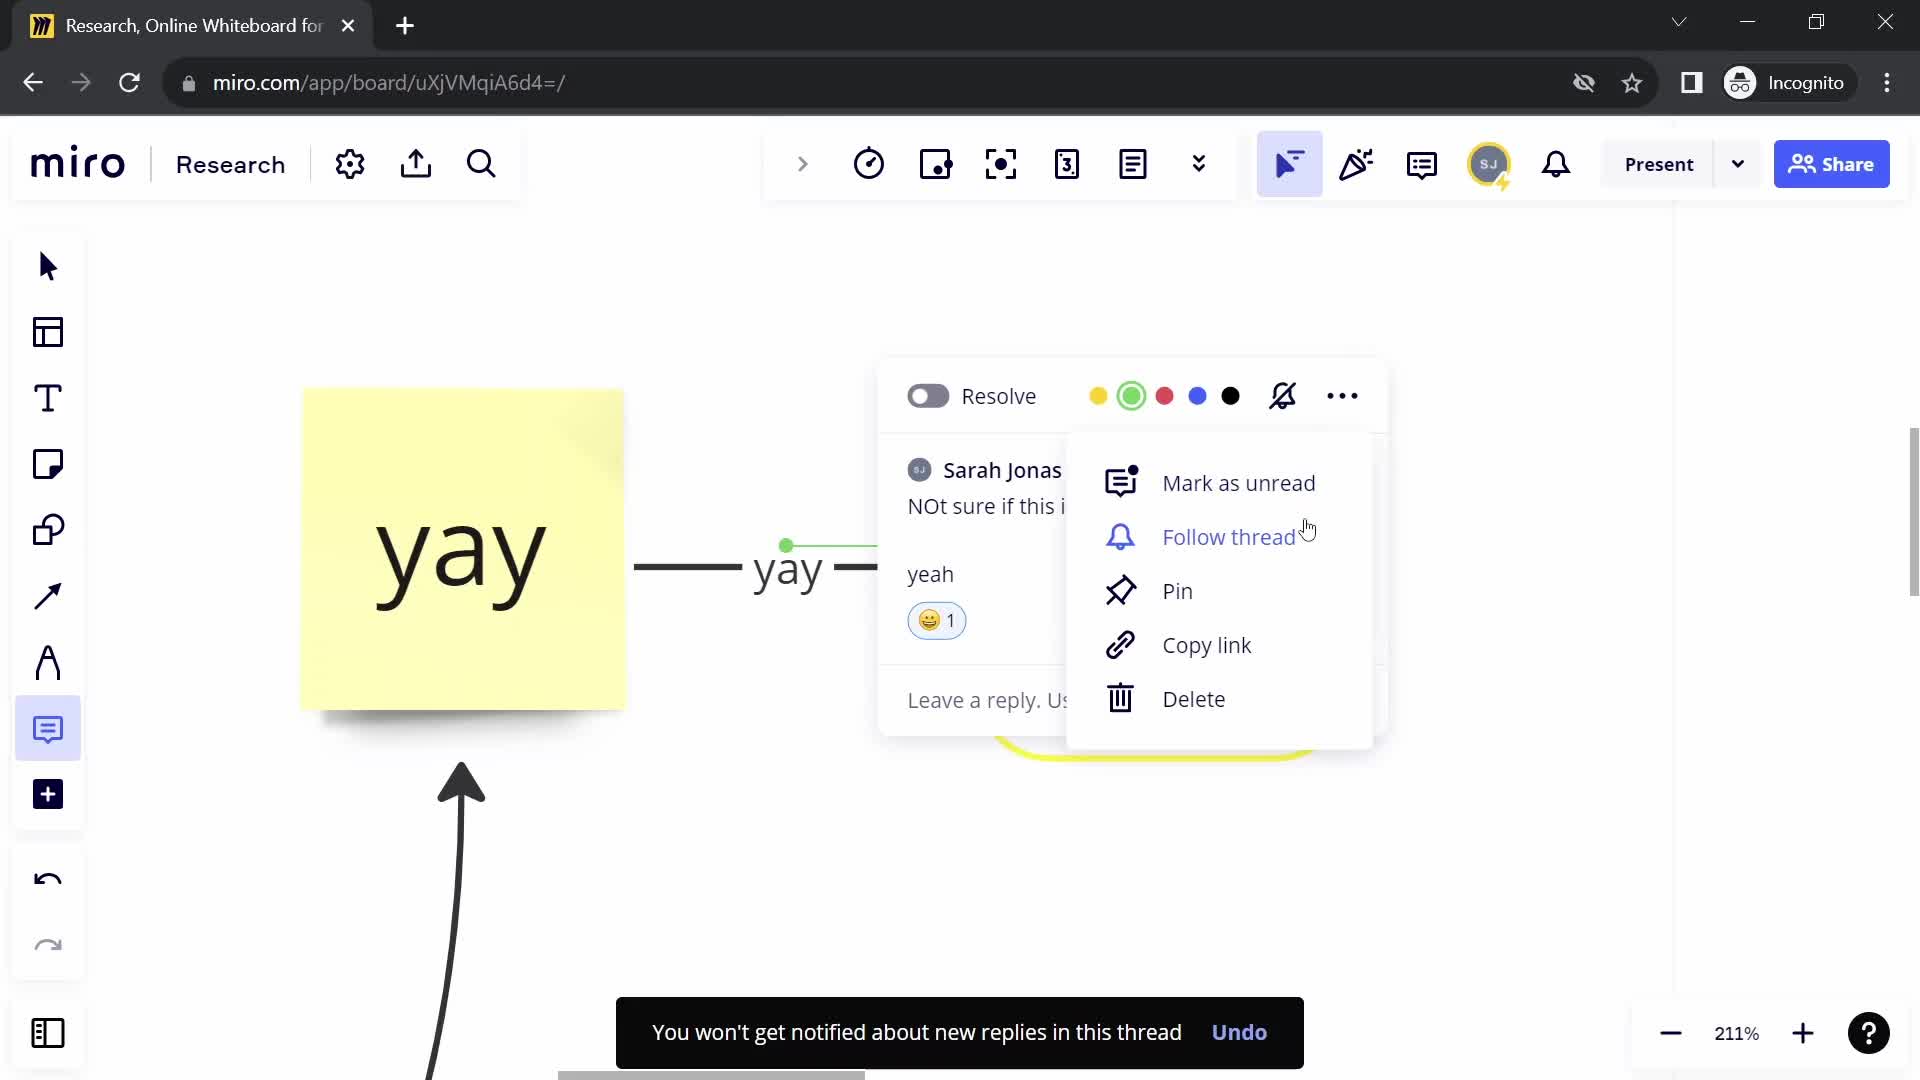Toggle incognito mode indicator
Screen dimensions: 1920x1080
click(1788, 82)
